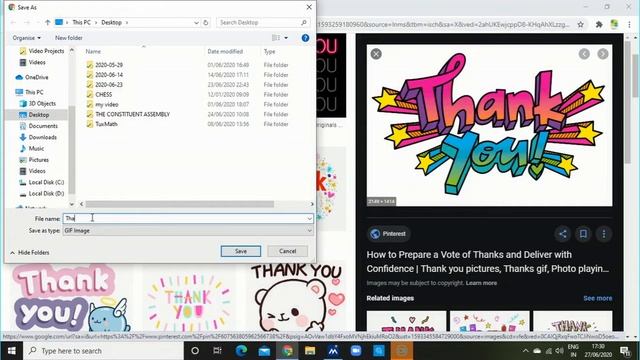Click Learn more copyright link
The height and width of the screenshot is (360, 640).
pyautogui.click(x=481, y=283)
